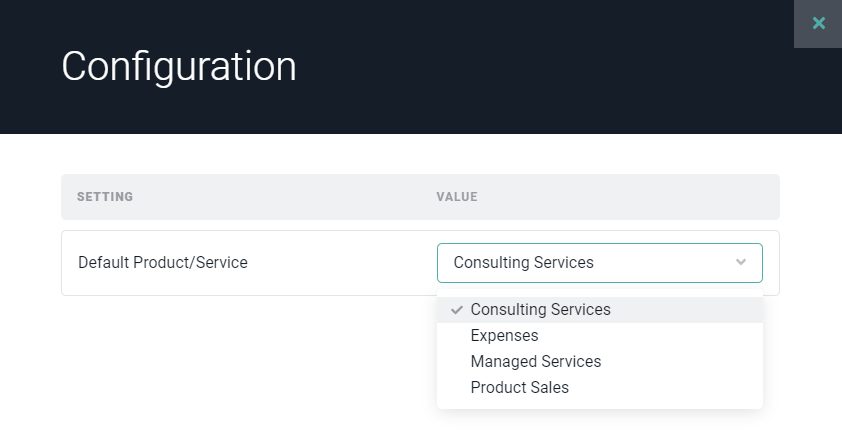The image size is (842, 435).
Task: Click blank space right of Expenses in the list
Action: (660, 336)
